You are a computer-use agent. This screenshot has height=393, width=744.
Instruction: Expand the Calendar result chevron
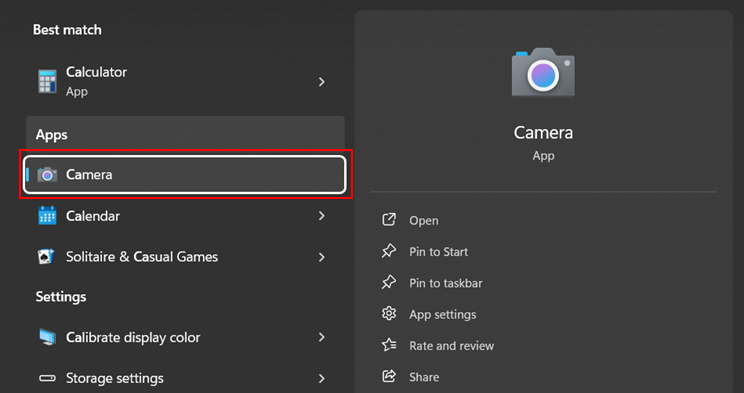pyautogui.click(x=322, y=215)
